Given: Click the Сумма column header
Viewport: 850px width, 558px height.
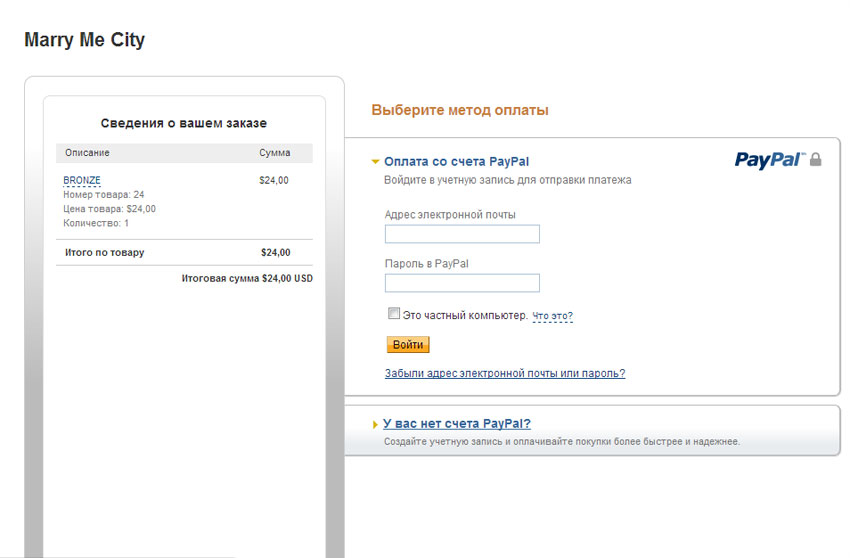Looking at the screenshot, I should 274,153.
